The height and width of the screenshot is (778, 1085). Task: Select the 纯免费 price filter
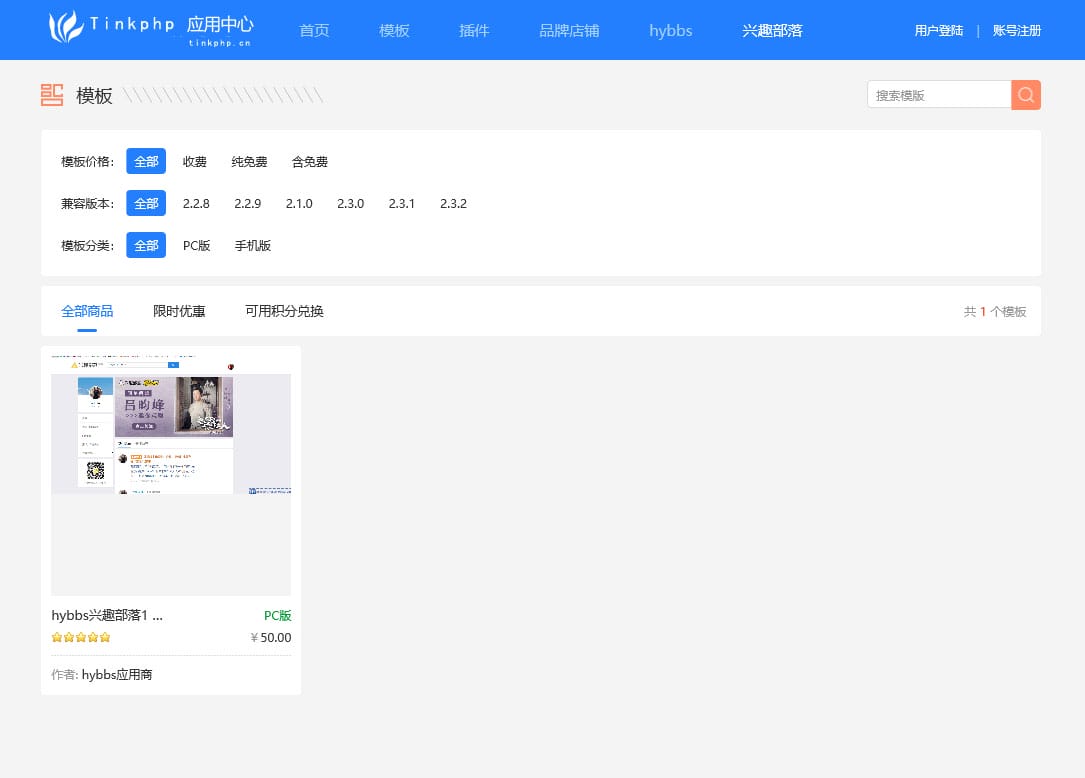248,161
